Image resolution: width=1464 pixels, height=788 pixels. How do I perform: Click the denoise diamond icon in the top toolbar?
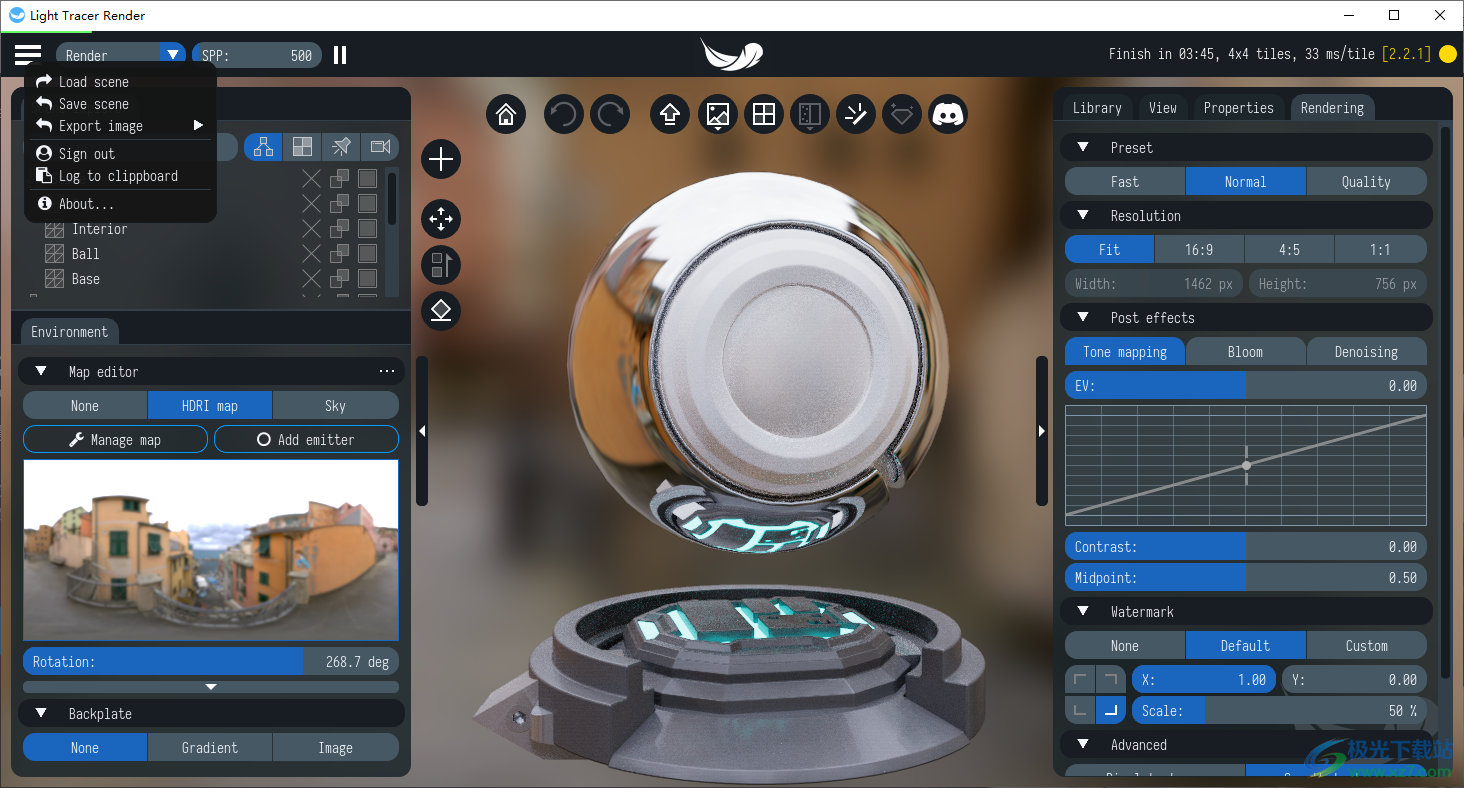coord(901,113)
